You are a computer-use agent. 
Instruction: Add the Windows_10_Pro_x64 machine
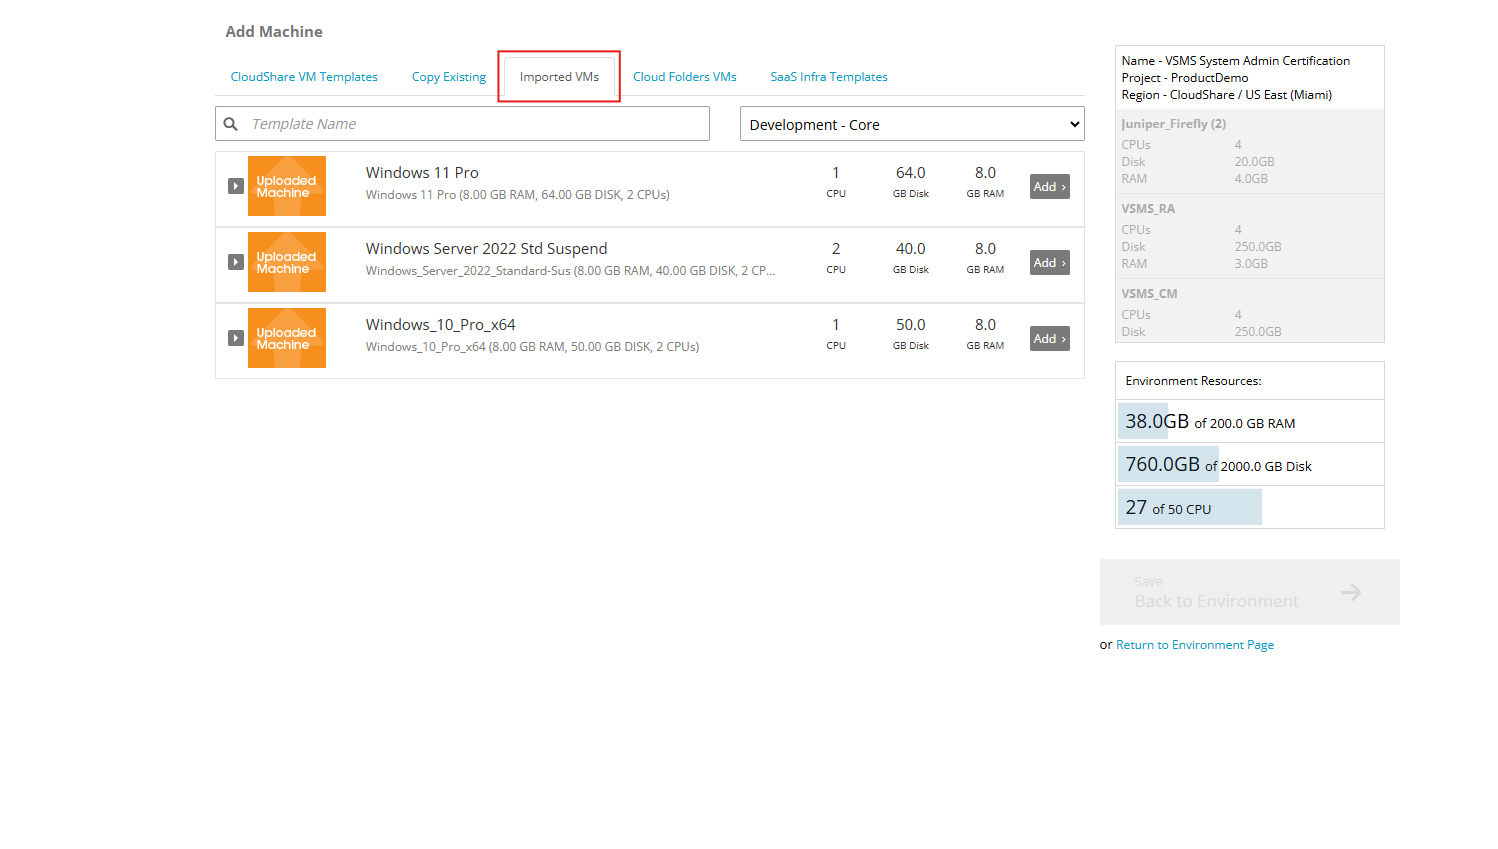1049,338
